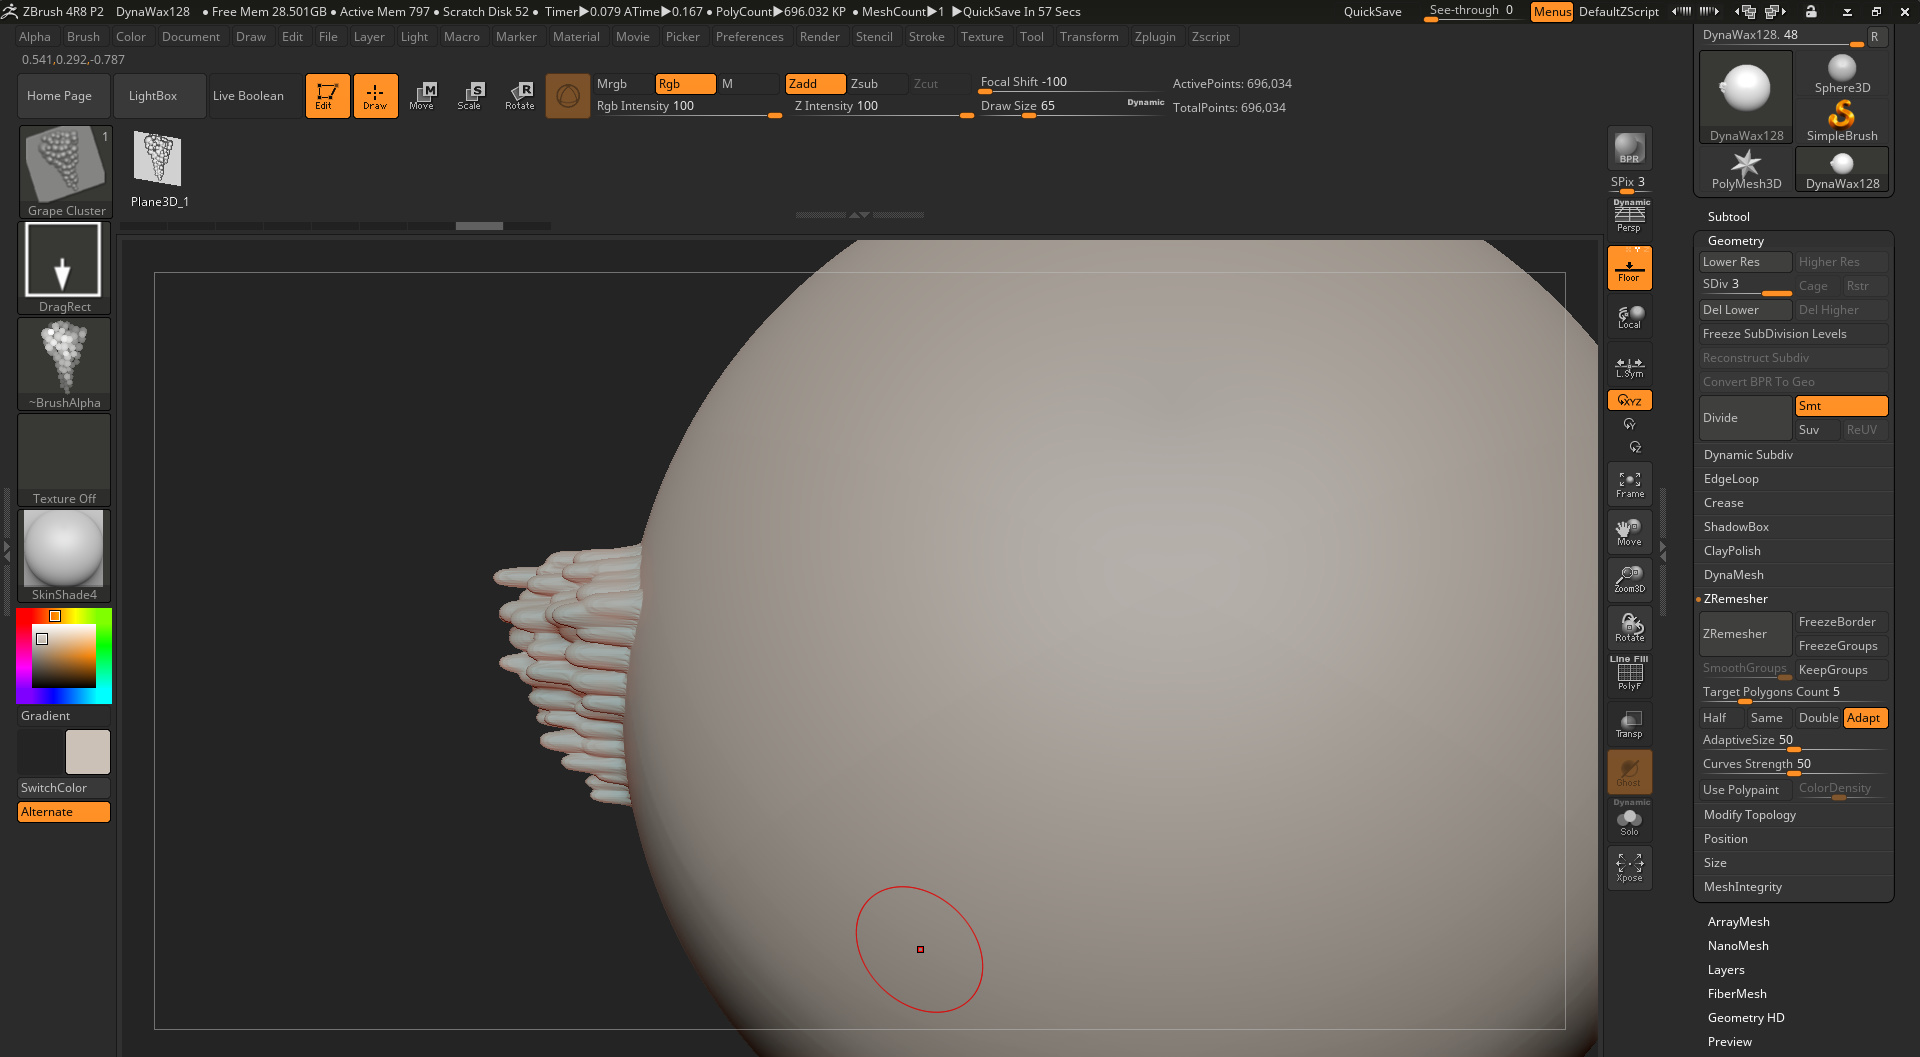Viewport: 1920px width, 1057px height.
Task: Expand the FiberMesh section
Action: (1737, 994)
